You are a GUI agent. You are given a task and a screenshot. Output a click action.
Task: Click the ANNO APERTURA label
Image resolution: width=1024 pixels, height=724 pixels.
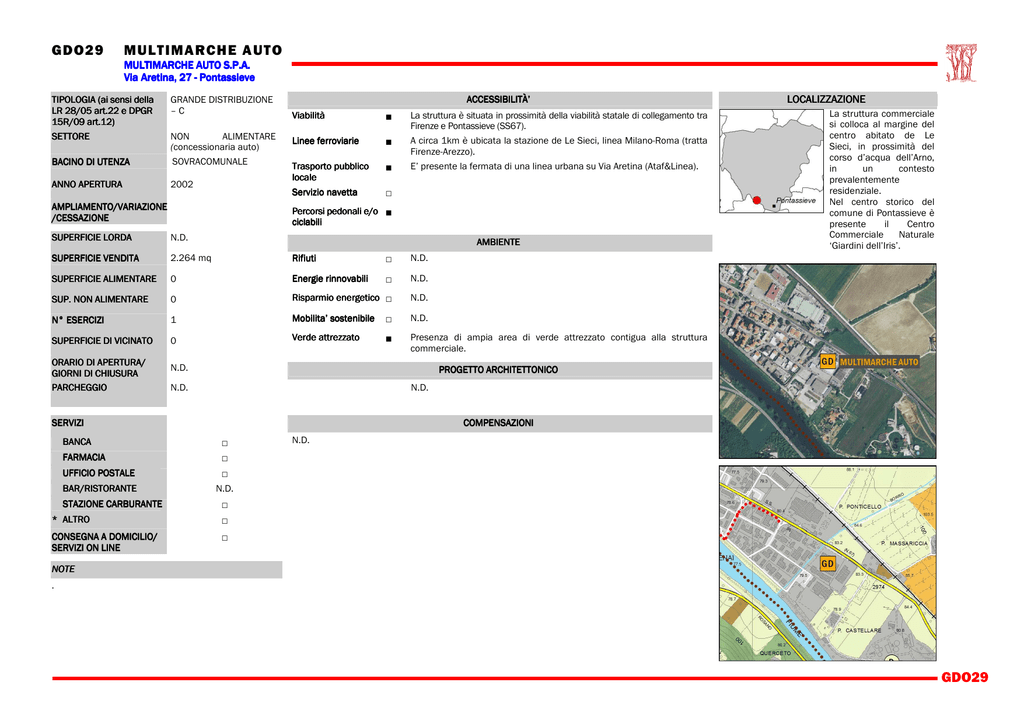click(87, 185)
